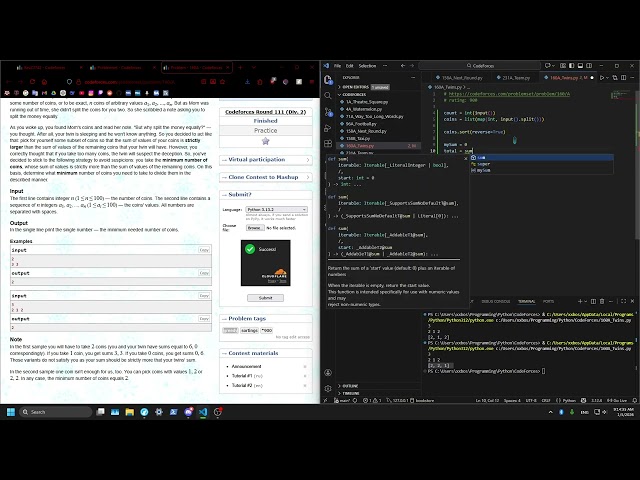The image size is (640, 480).
Task: Open the Edit menu in VS Code
Action: [350, 66]
